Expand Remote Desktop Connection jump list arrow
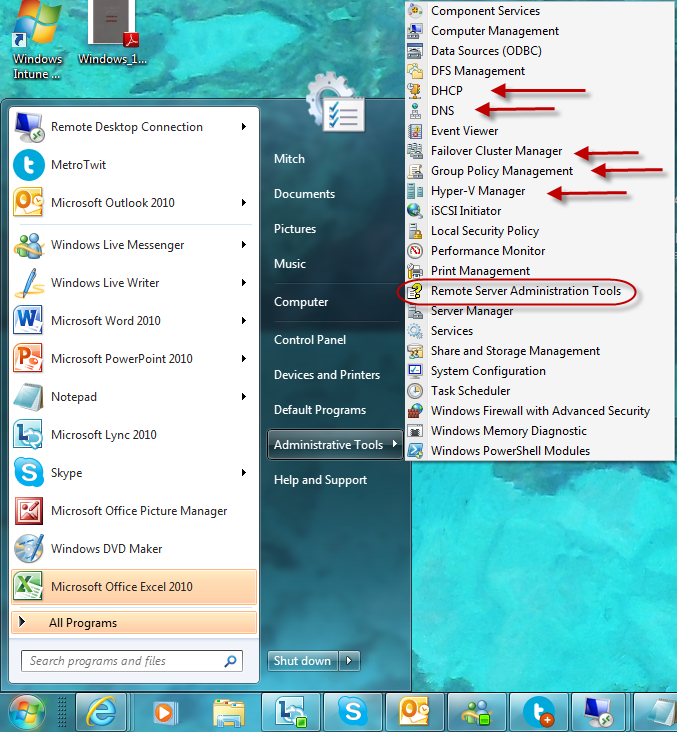This screenshot has width=677, height=732. pos(244,127)
